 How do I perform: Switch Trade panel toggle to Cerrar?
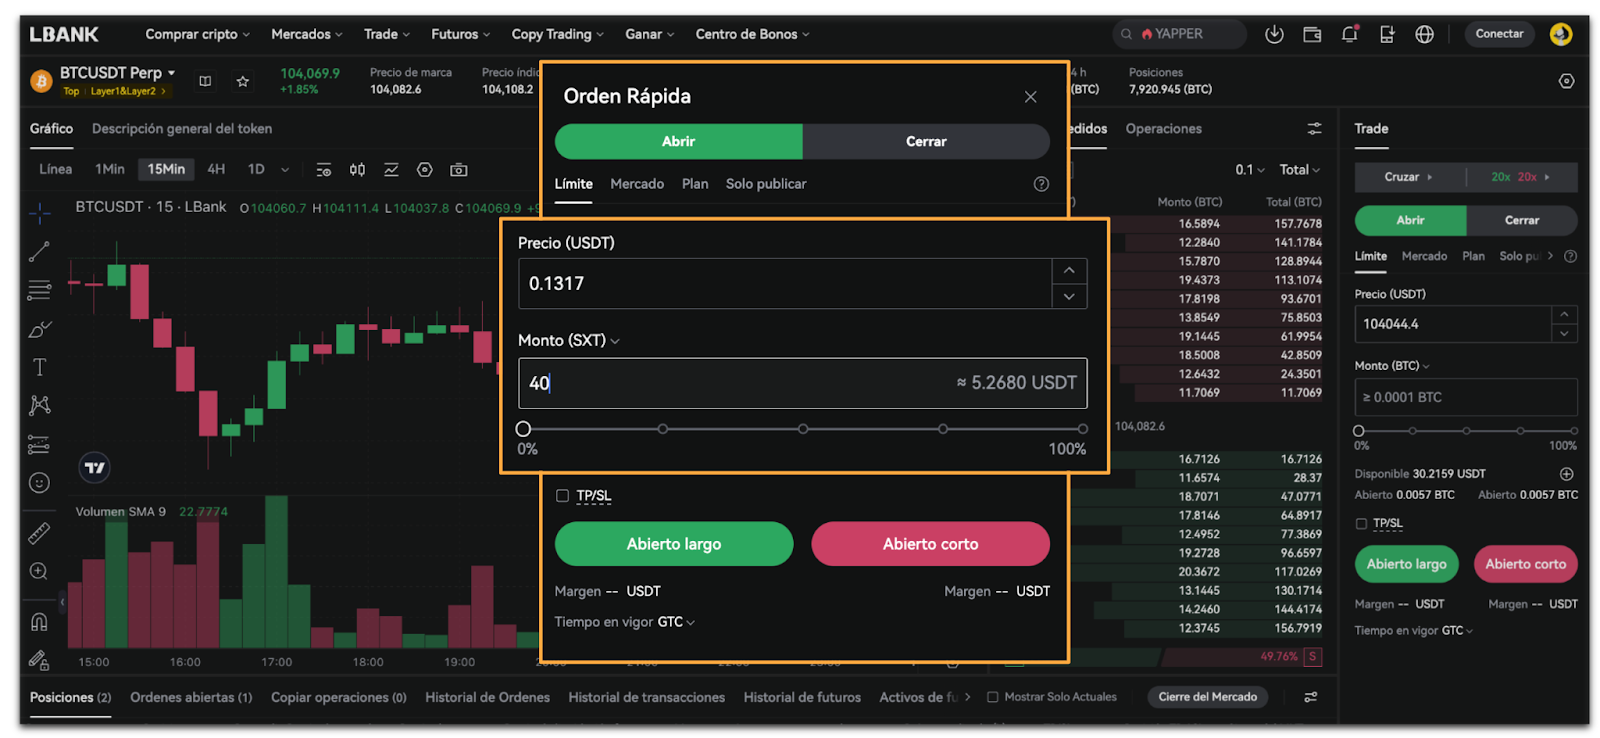point(1522,220)
